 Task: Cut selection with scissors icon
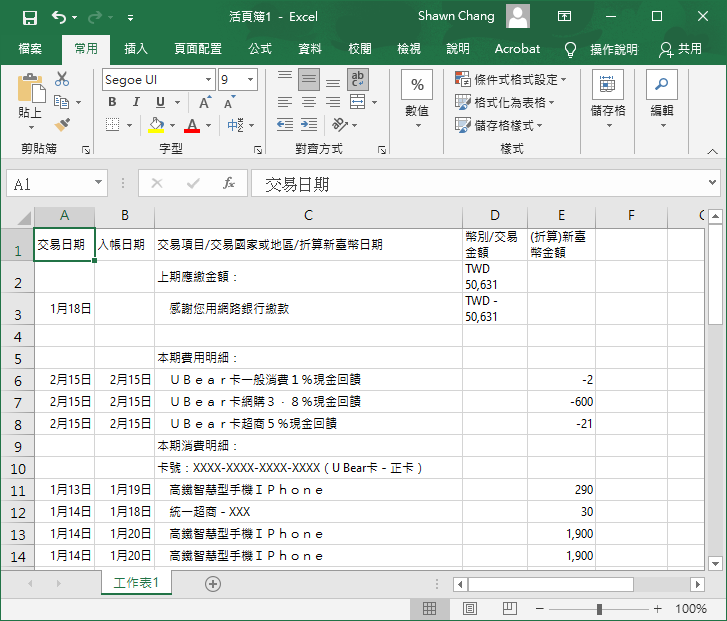62,79
